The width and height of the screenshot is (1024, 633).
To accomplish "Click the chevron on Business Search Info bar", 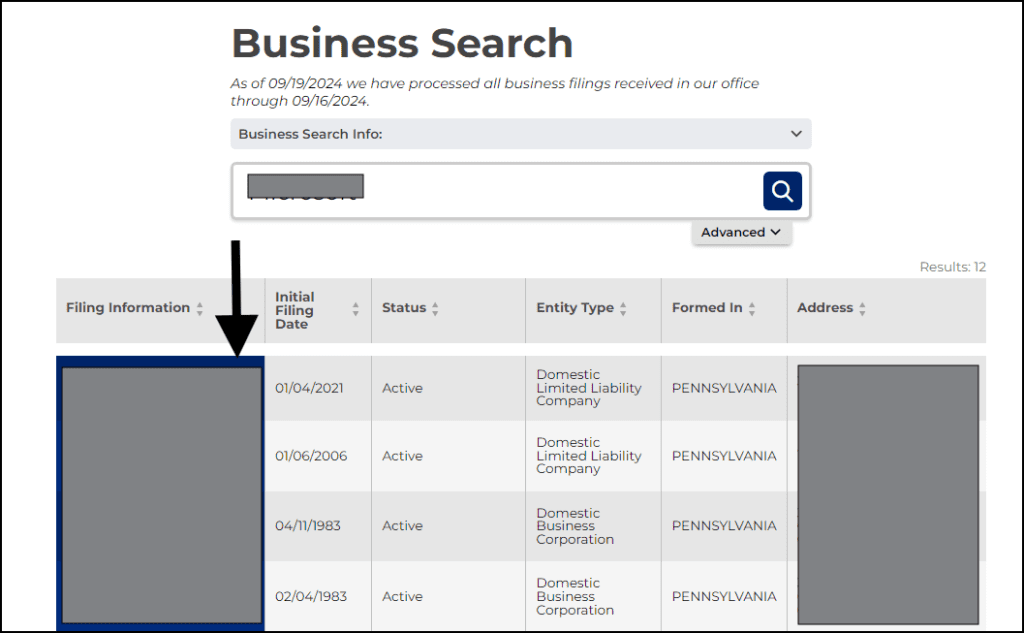I will (x=796, y=133).
